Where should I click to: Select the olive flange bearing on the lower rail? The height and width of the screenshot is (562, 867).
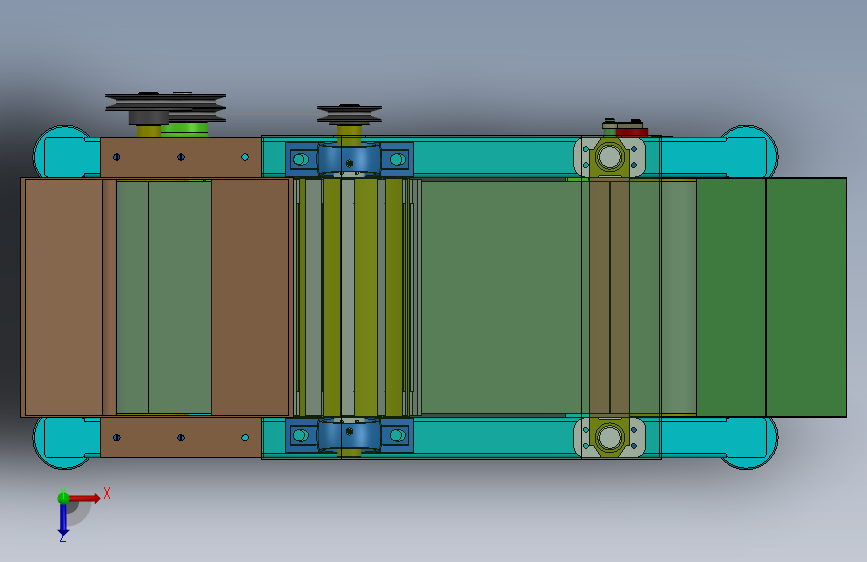[609, 437]
